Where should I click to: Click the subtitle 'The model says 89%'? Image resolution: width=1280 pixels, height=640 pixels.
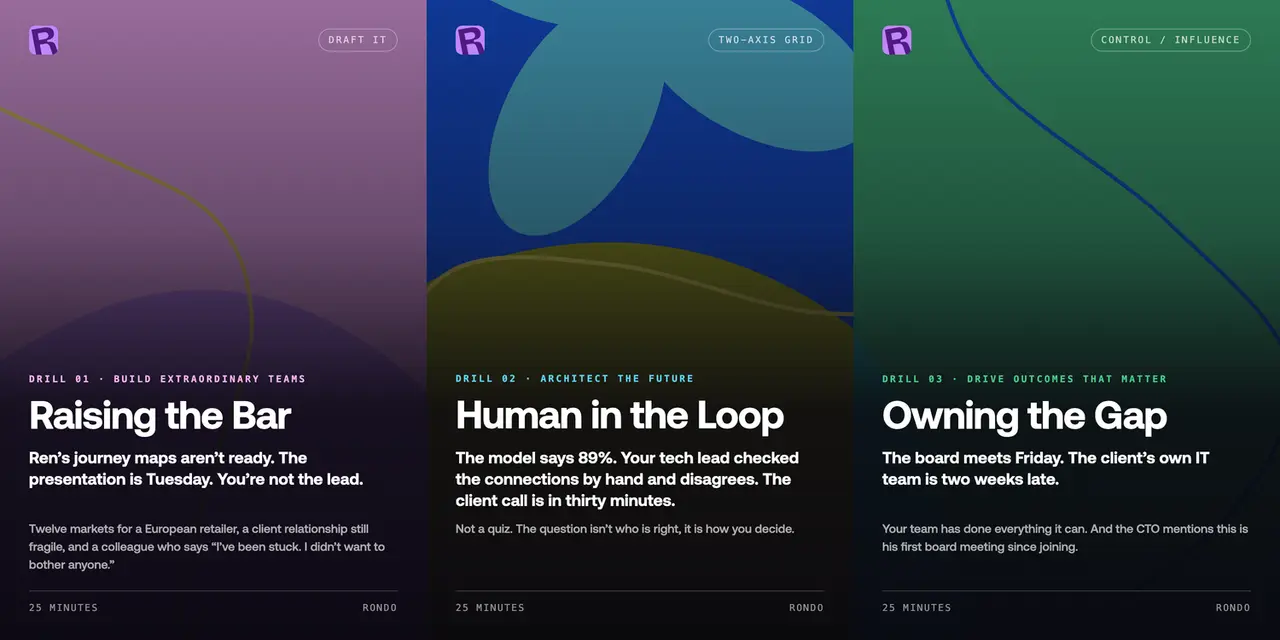627,479
